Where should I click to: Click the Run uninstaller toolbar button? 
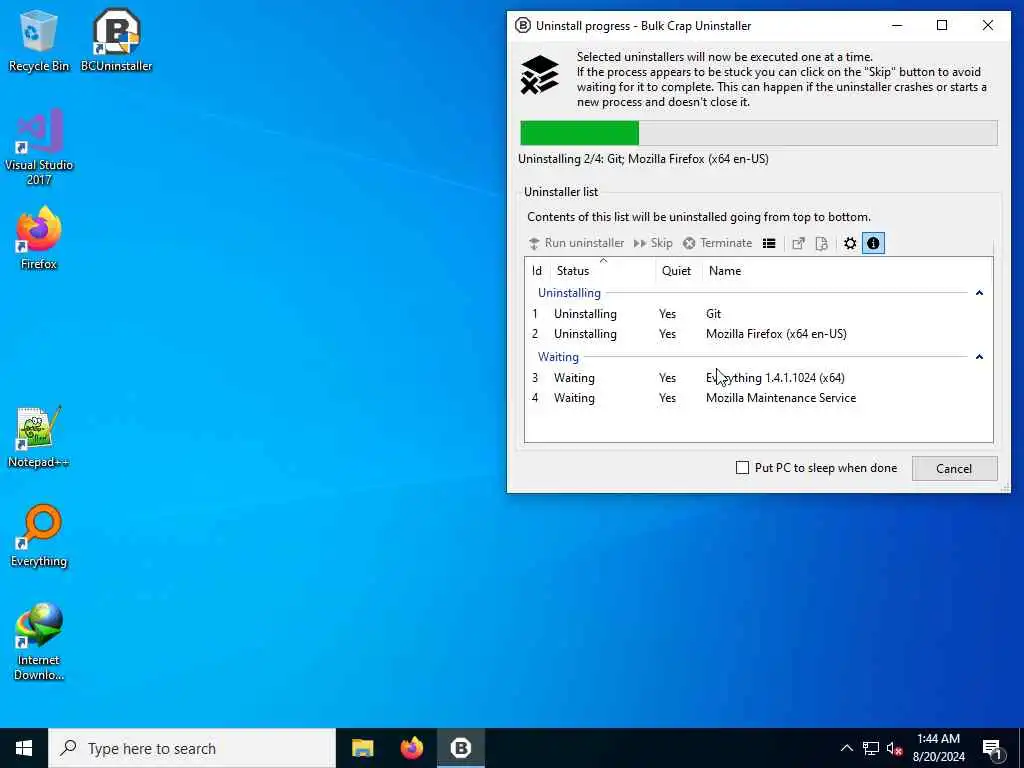tap(576, 243)
